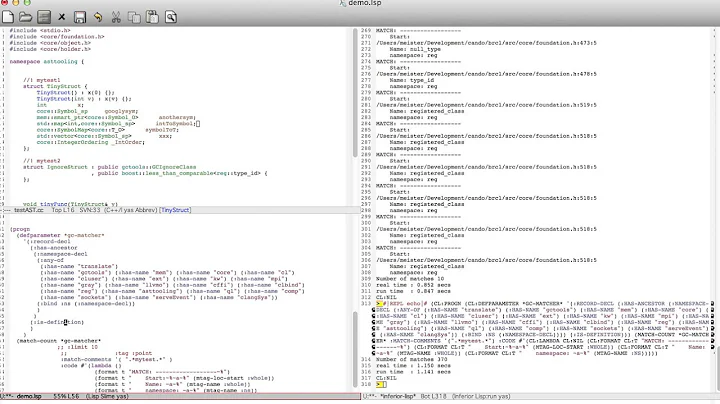Paste from clipboard using paste icon
Screen dimensions: 720x404
click(152, 17)
